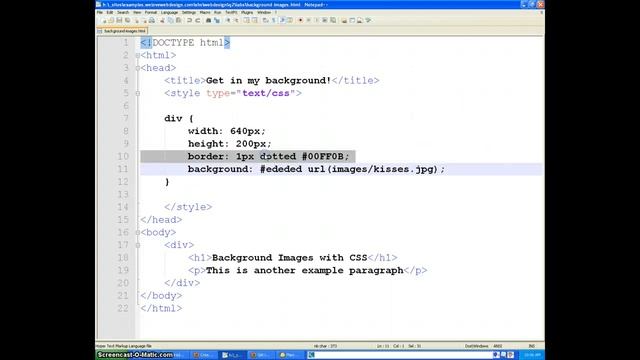Click the Playback macro icon
This screenshot has height=360, width=640.
pyautogui.click(x=316, y=20)
